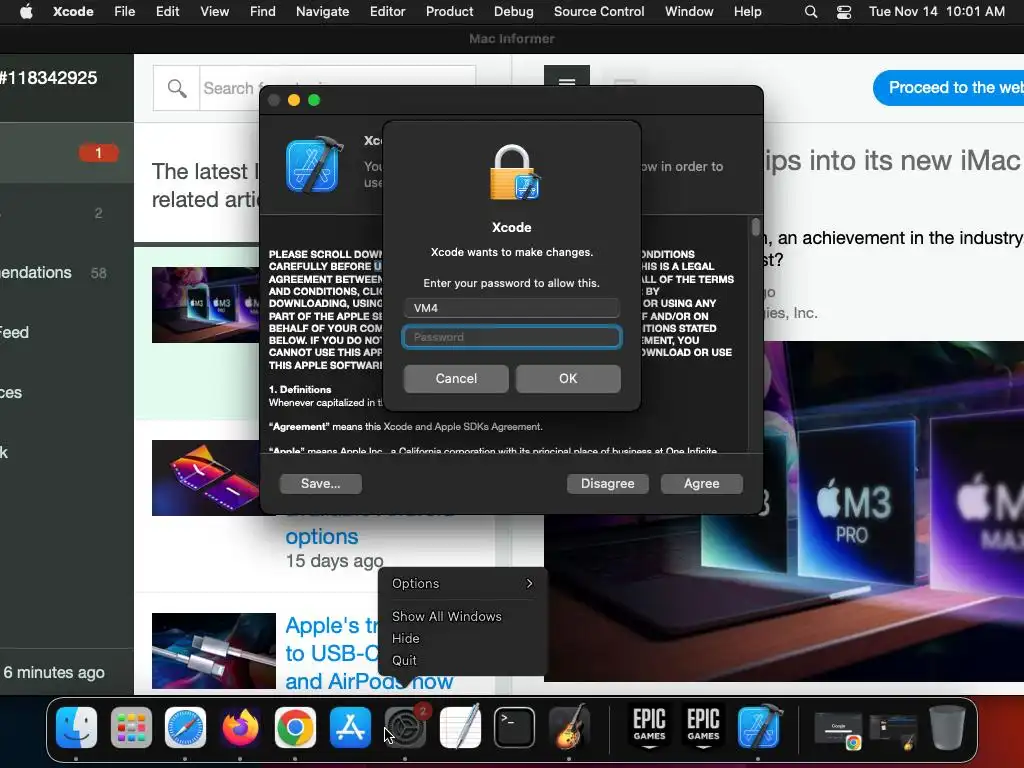Open Terminal from the Dock

515,727
